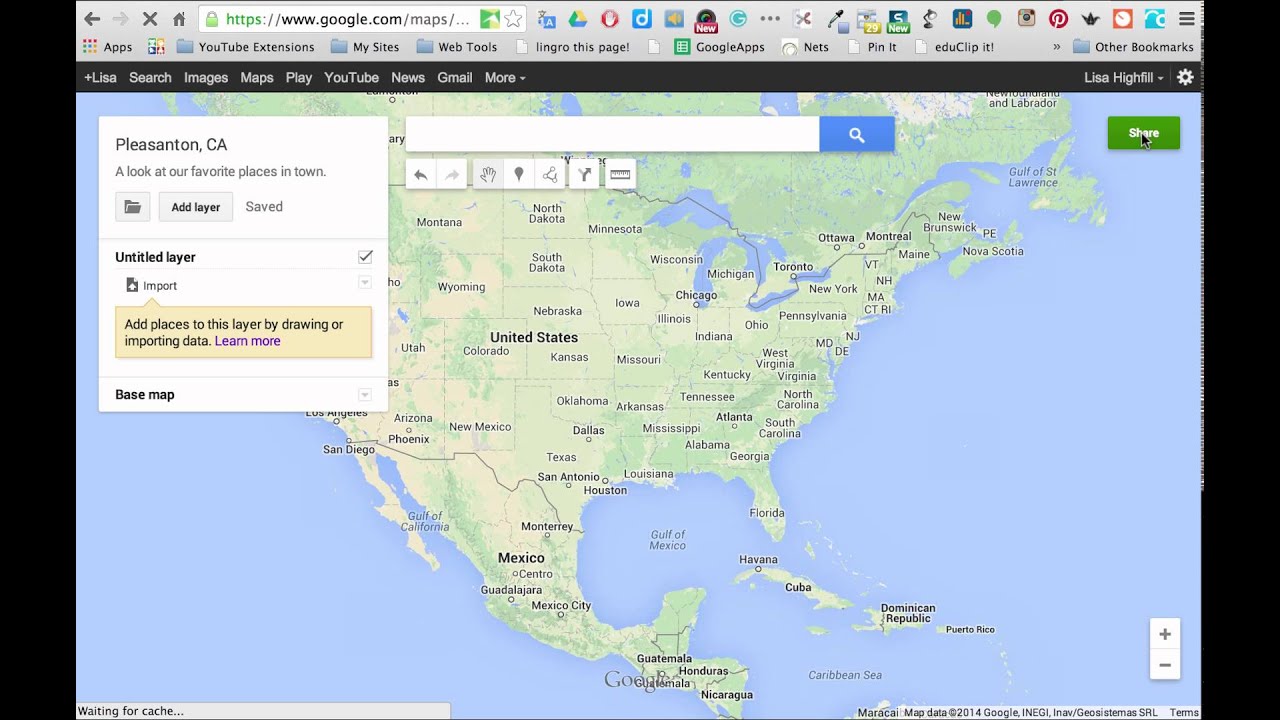Screen dimensions: 1280x720
Task: Open YouTube in Google bar
Action: [x=351, y=77]
